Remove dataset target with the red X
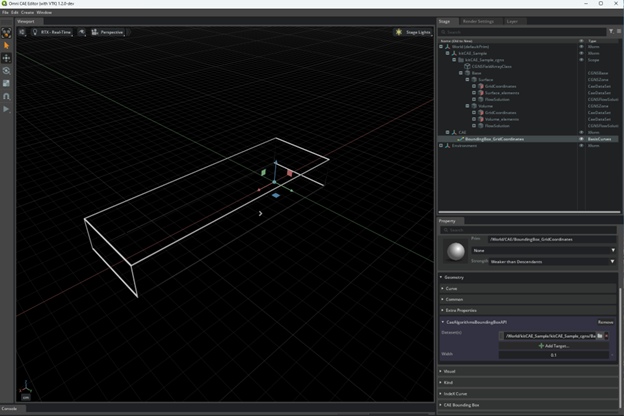The height and width of the screenshot is (416, 624). coord(606,336)
